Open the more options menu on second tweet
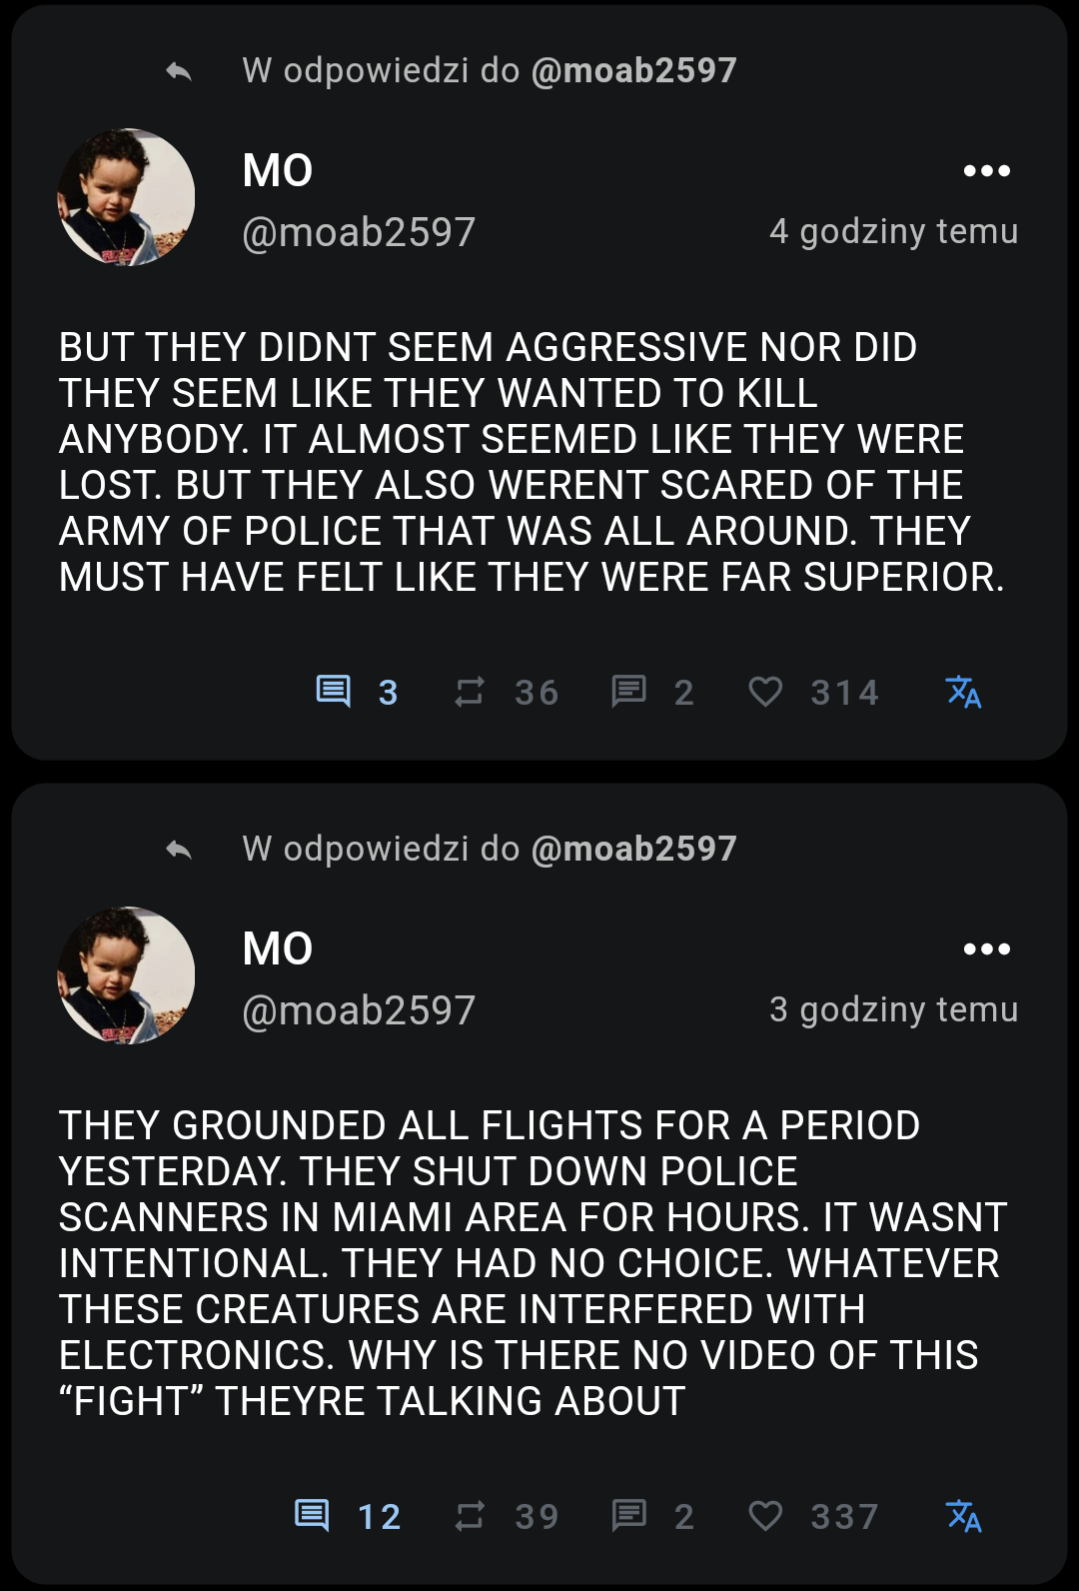 [986, 949]
